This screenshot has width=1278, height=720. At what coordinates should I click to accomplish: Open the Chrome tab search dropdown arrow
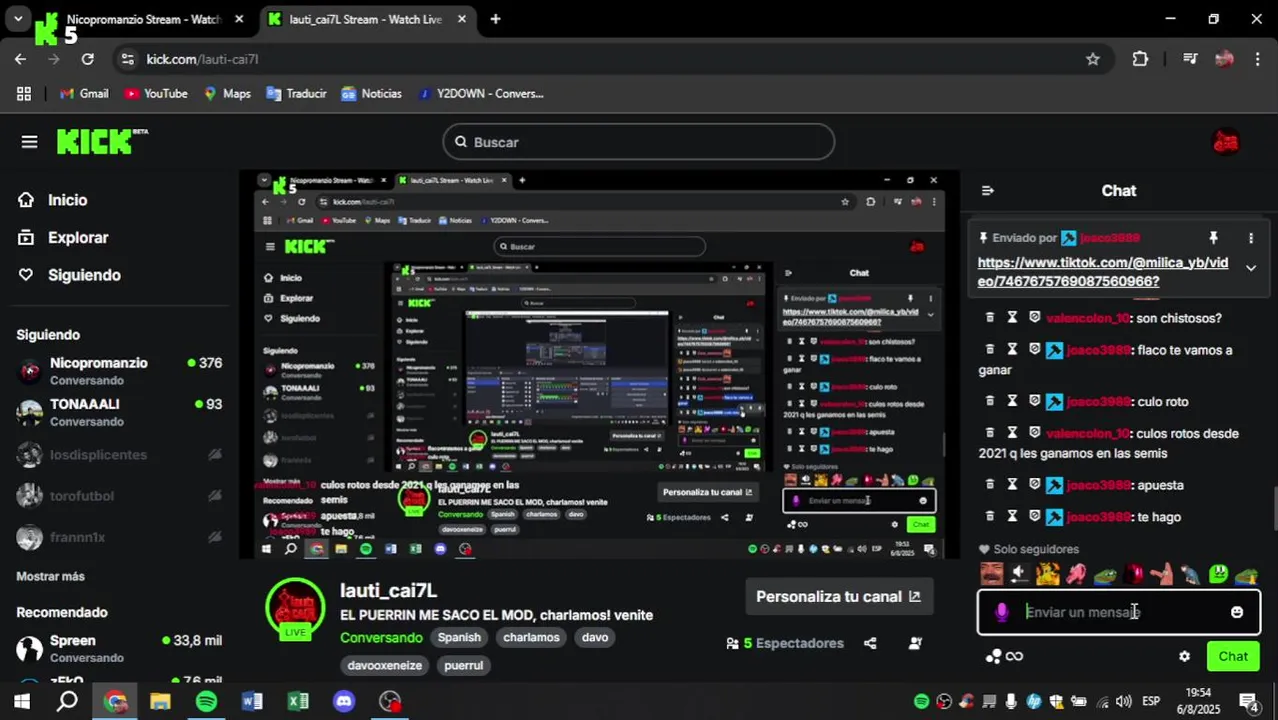18,19
